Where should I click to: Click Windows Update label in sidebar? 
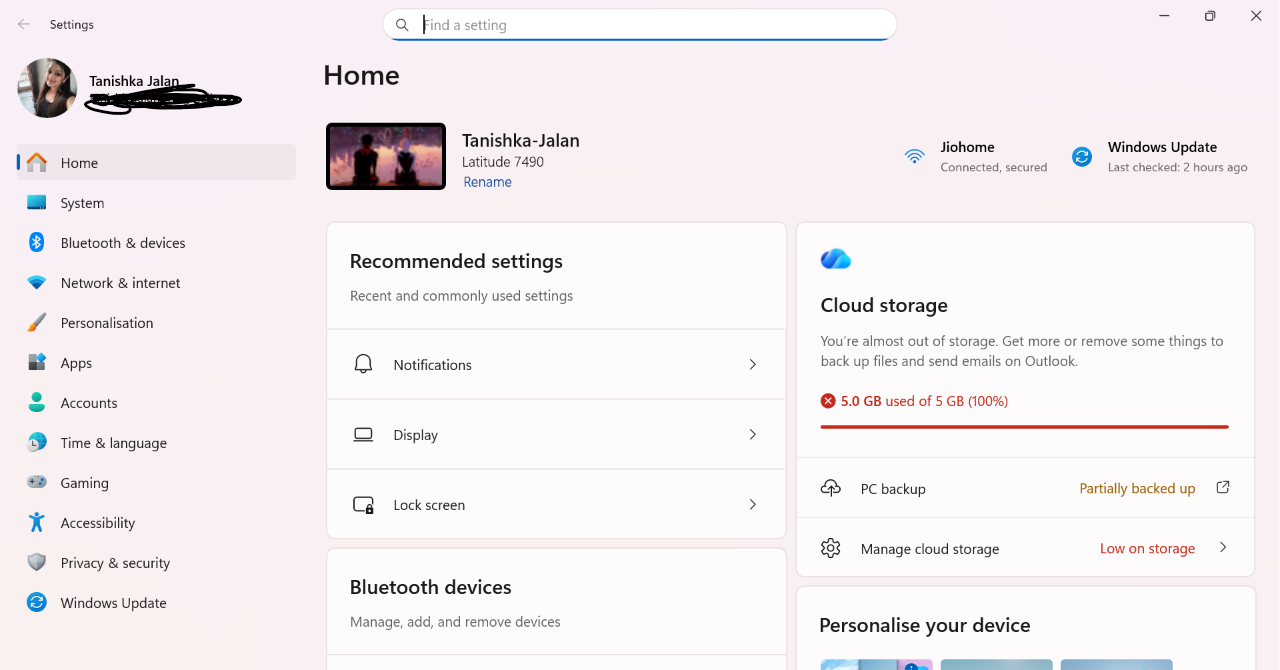(113, 603)
